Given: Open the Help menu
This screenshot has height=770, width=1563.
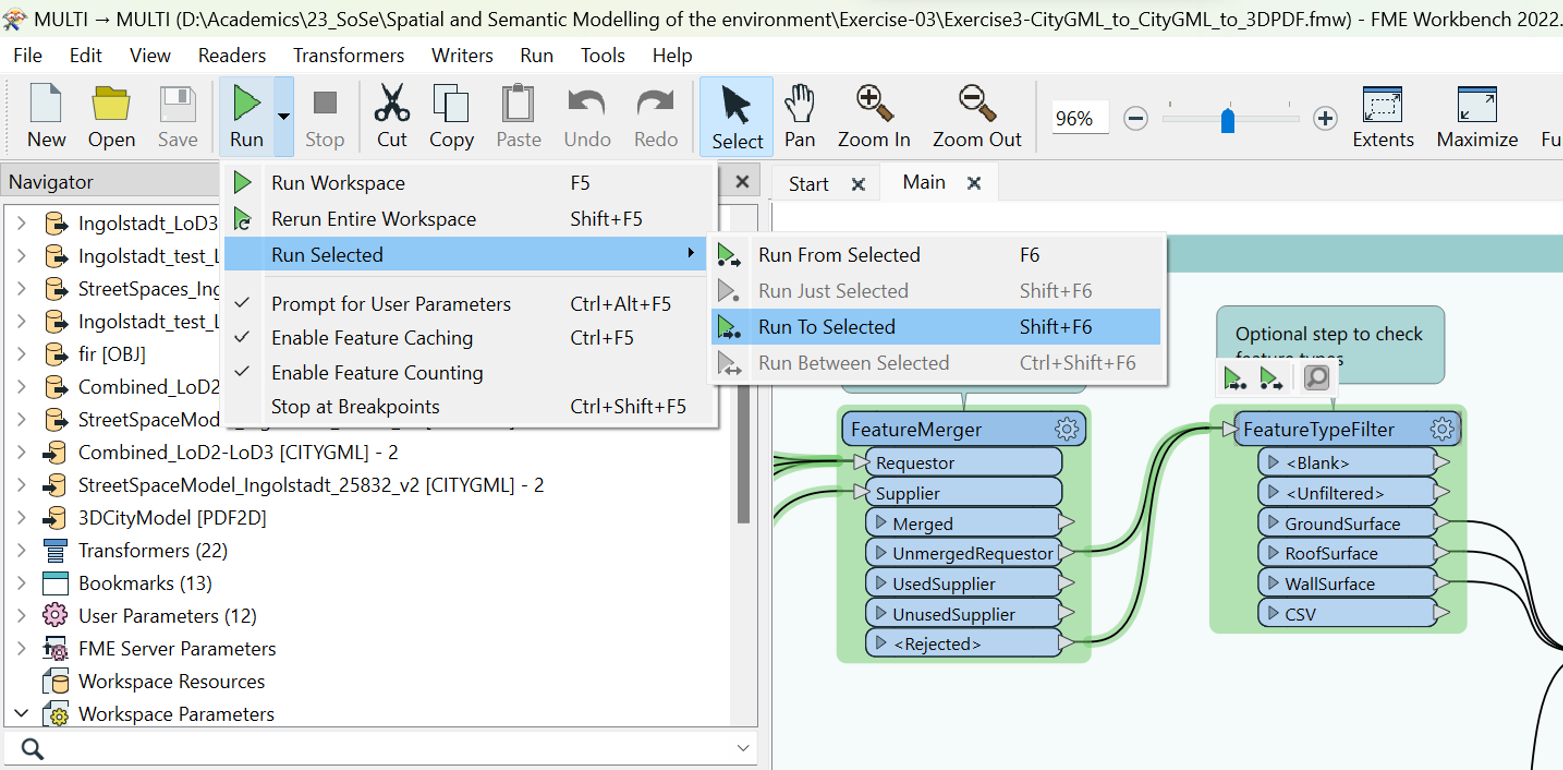Looking at the screenshot, I should pos(672,56).
